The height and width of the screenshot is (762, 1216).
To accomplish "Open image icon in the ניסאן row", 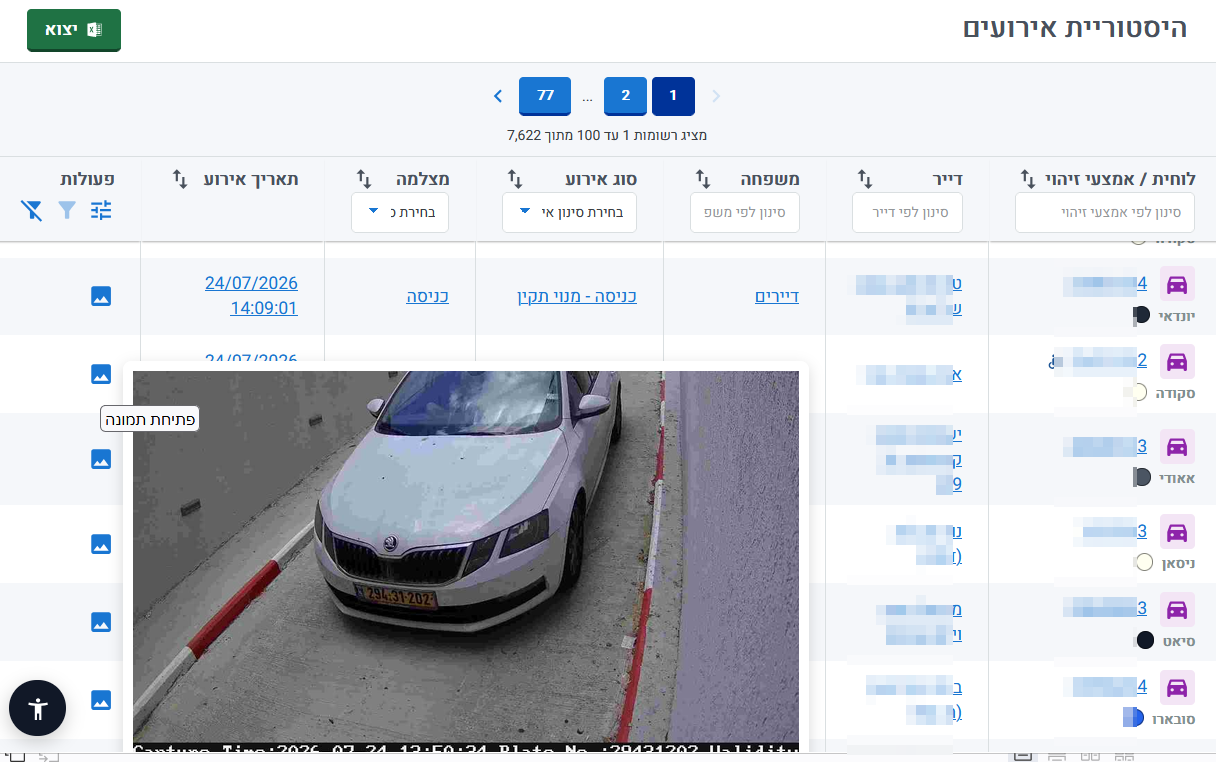I will (x=101, y=544).
